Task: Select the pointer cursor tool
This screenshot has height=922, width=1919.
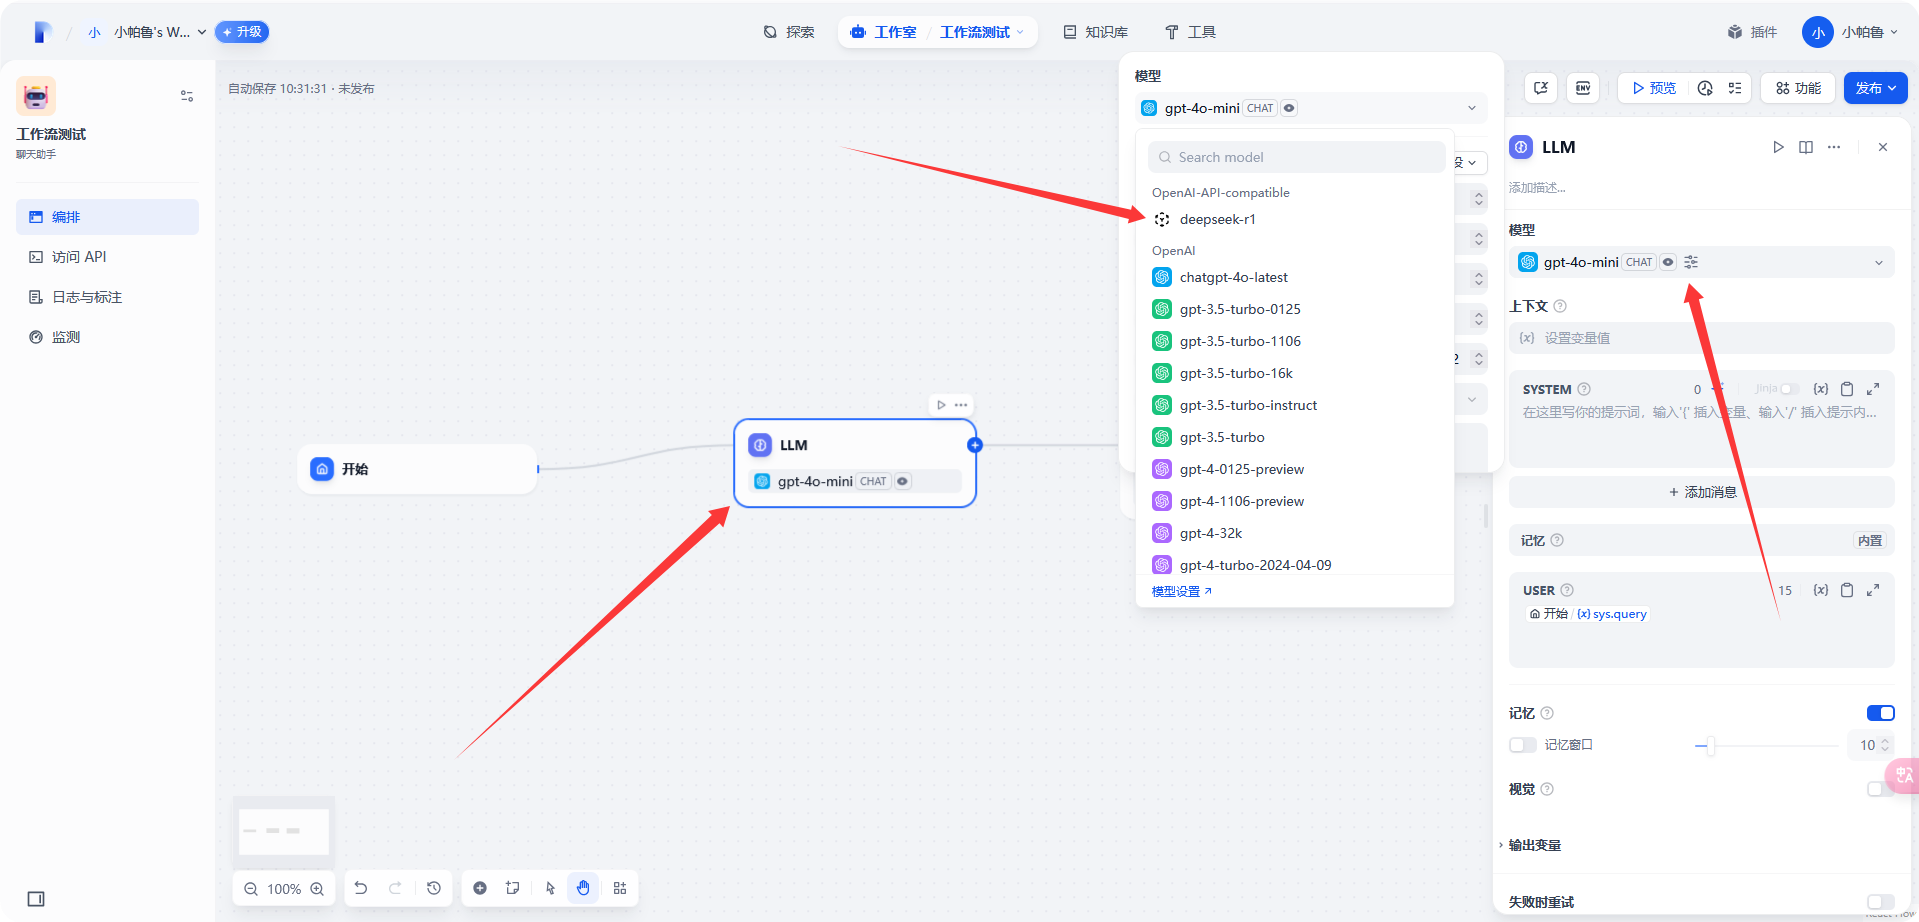Action: pos(550,888)
